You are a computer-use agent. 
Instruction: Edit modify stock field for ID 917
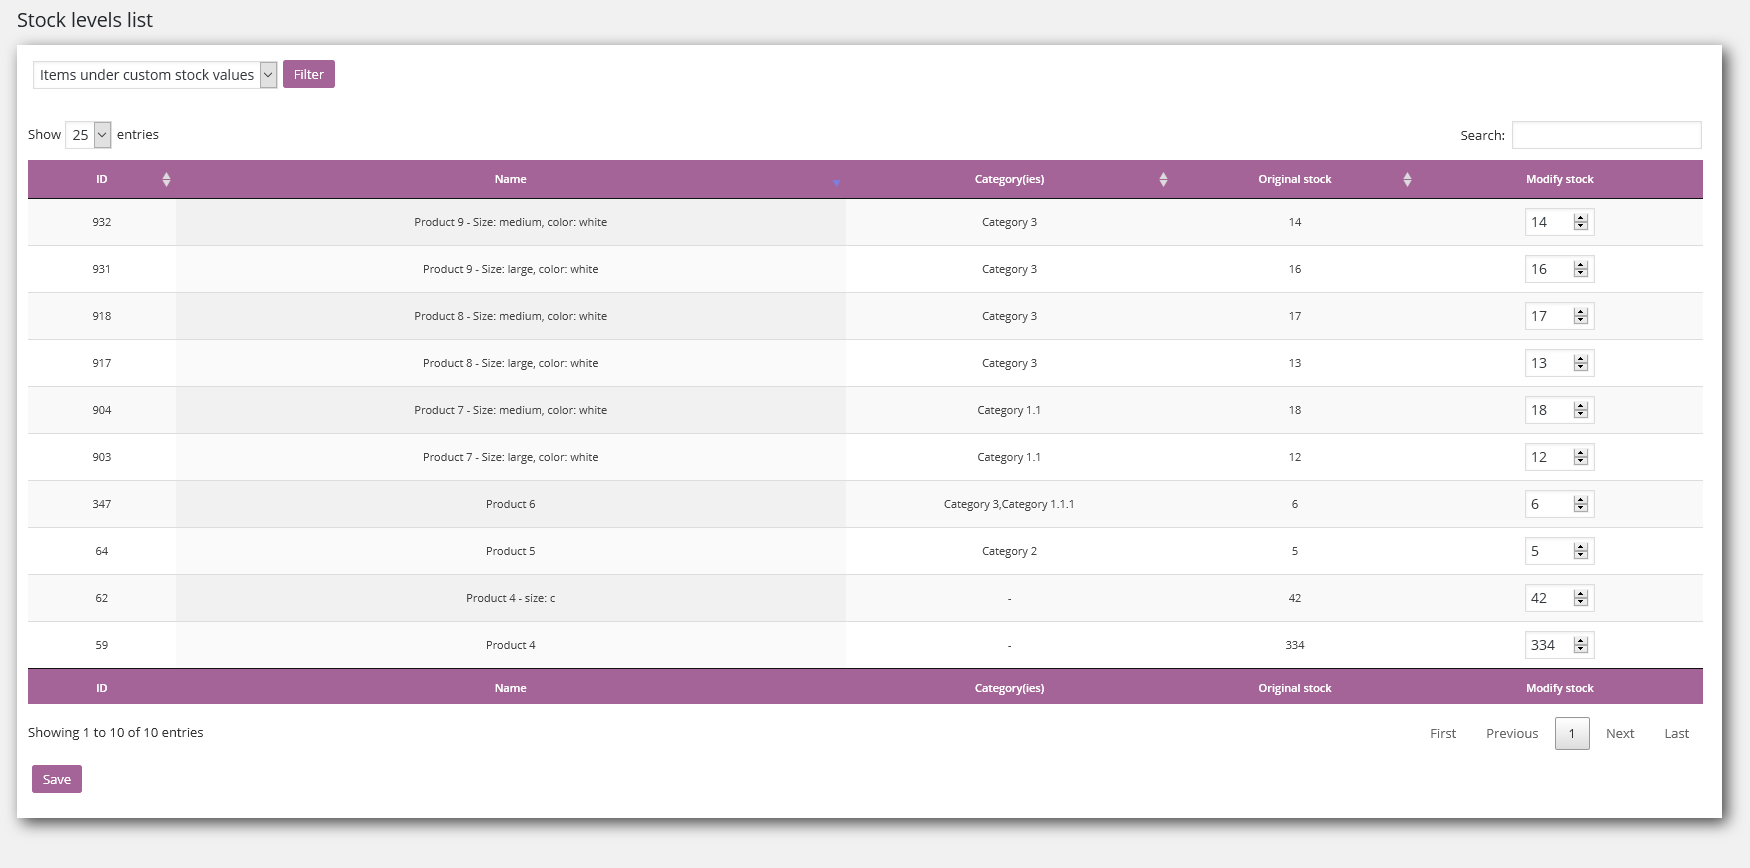(x=1559, y=363)
